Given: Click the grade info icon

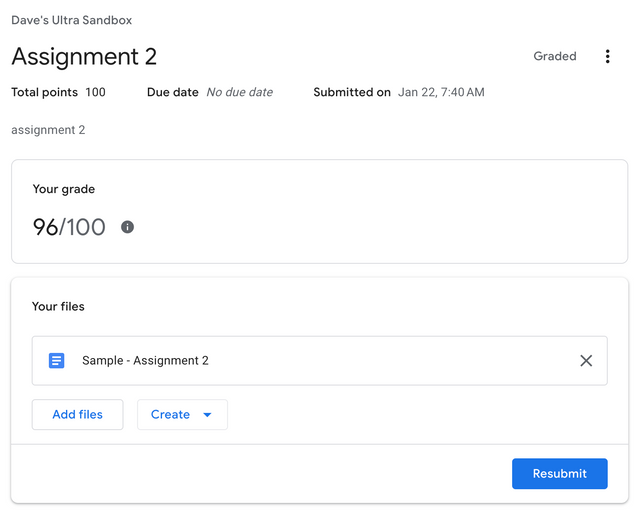Looking at the screenshot, I should [127, 227].
